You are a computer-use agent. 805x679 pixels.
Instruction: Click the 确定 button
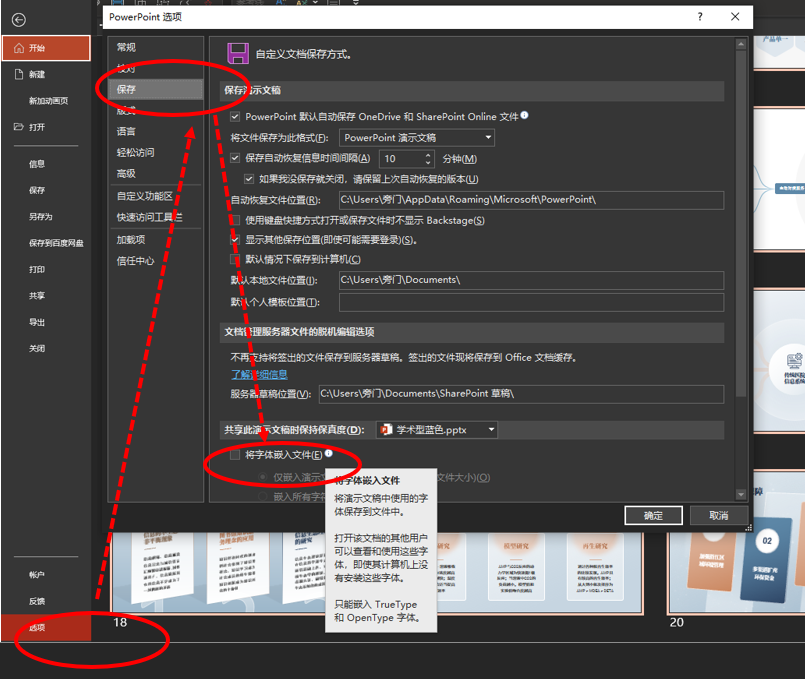pos(653,515)
